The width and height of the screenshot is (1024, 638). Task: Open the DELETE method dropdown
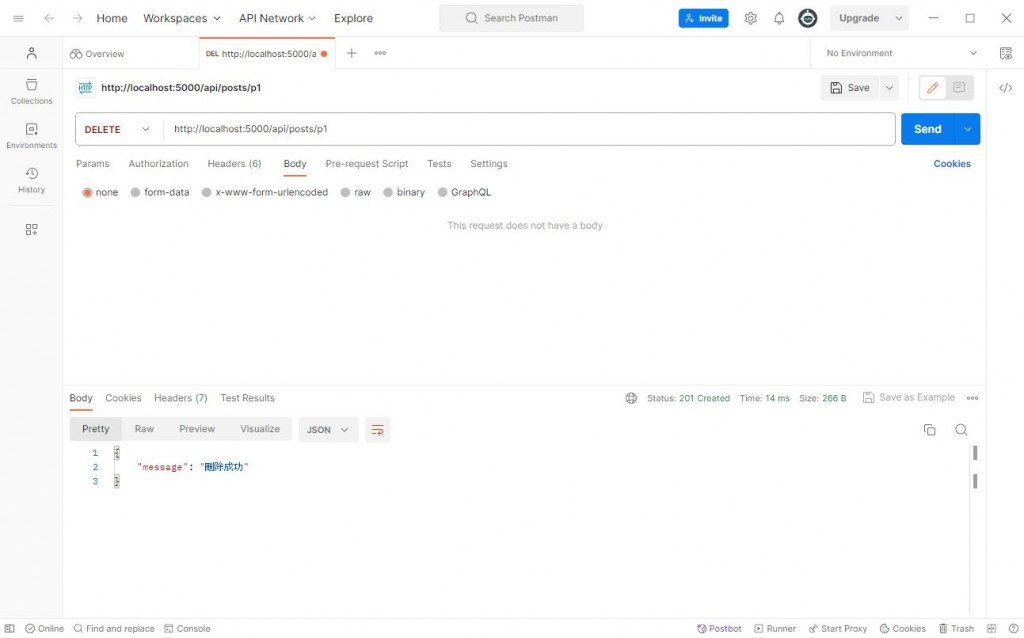point(117,129)
